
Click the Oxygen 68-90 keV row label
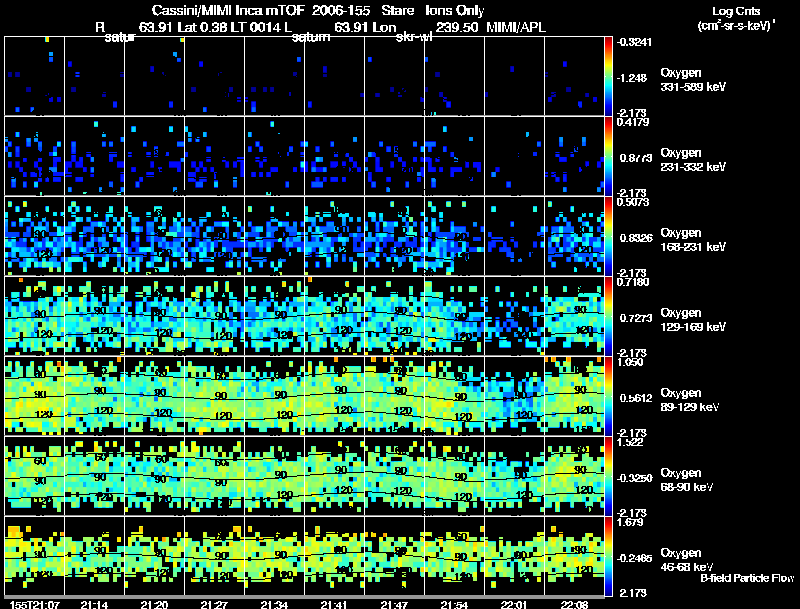pyautogui.click(x=687, y=480)
